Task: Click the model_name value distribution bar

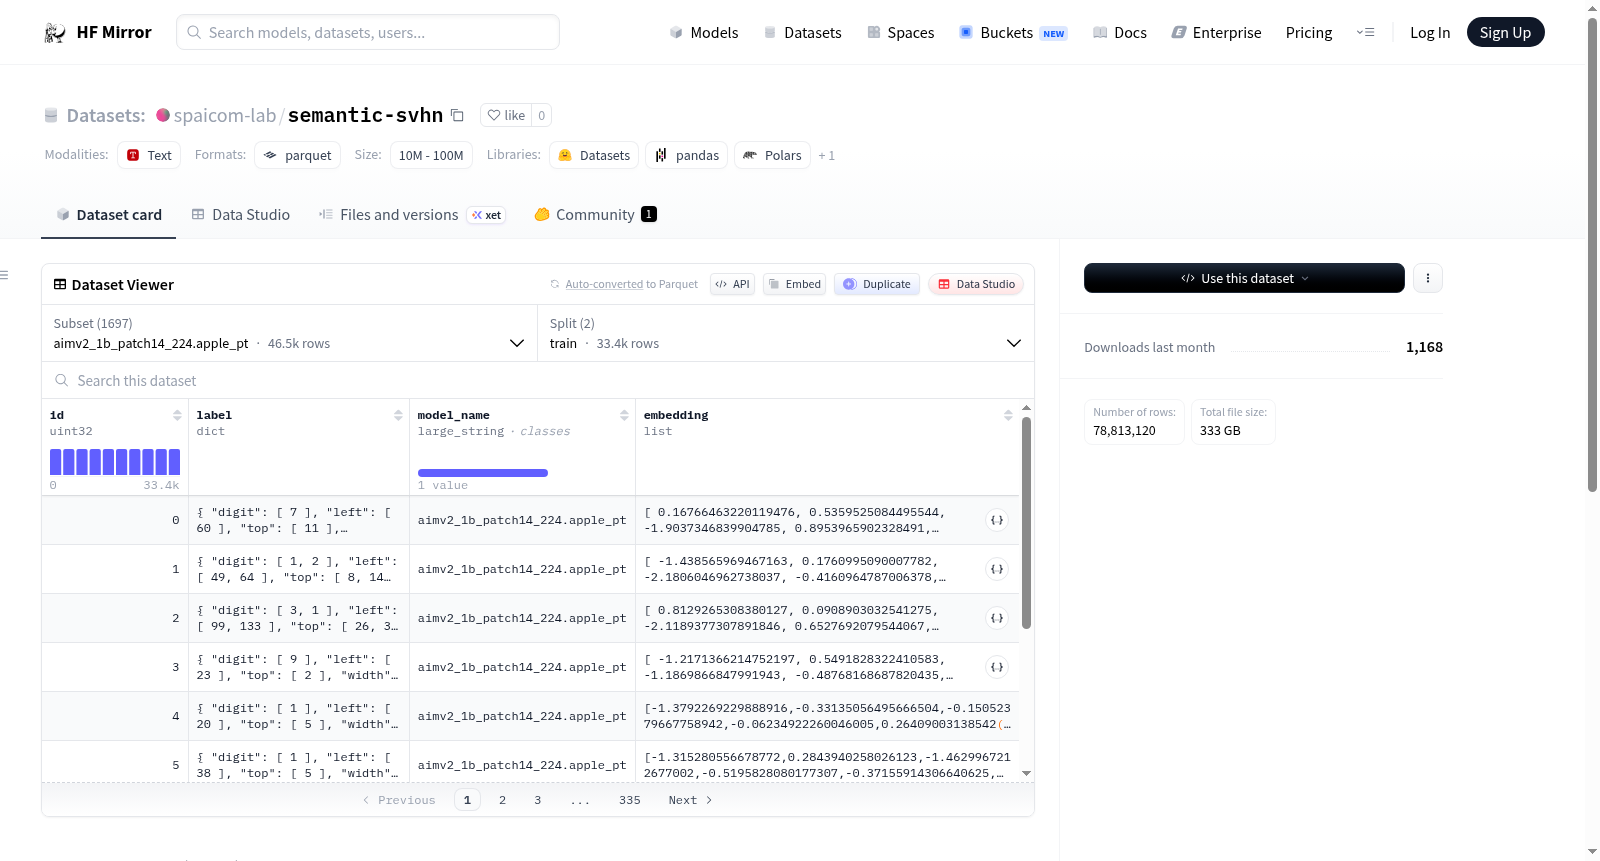Action: click(483, 473)
